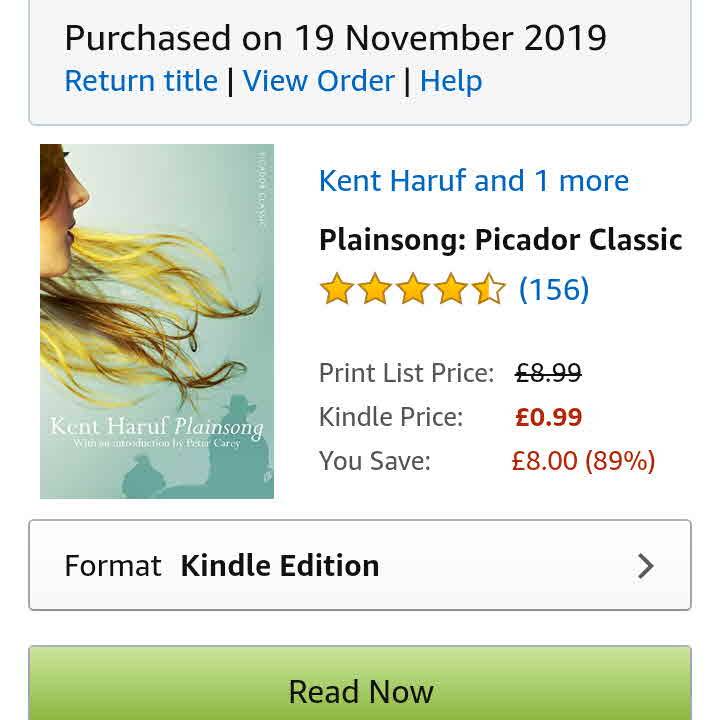Click the struck-through £8.99 list price
720x720 pixels.
(548, 372)
